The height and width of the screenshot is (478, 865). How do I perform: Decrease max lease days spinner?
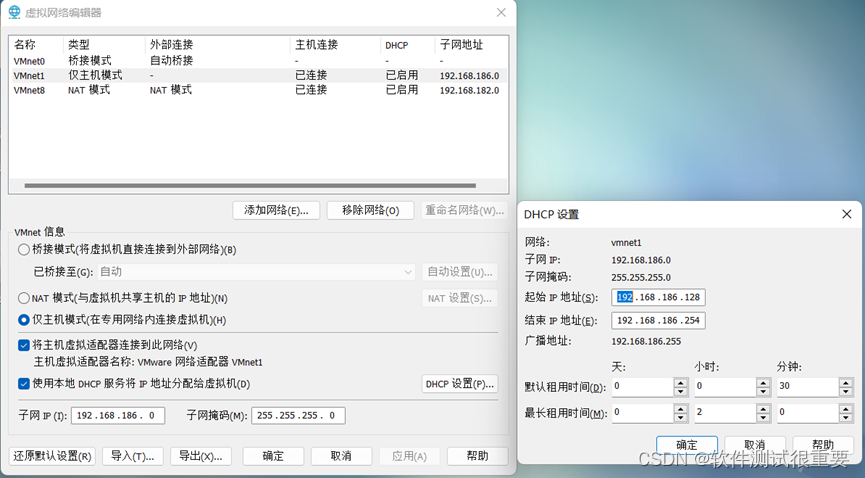[x=681, y=417]
